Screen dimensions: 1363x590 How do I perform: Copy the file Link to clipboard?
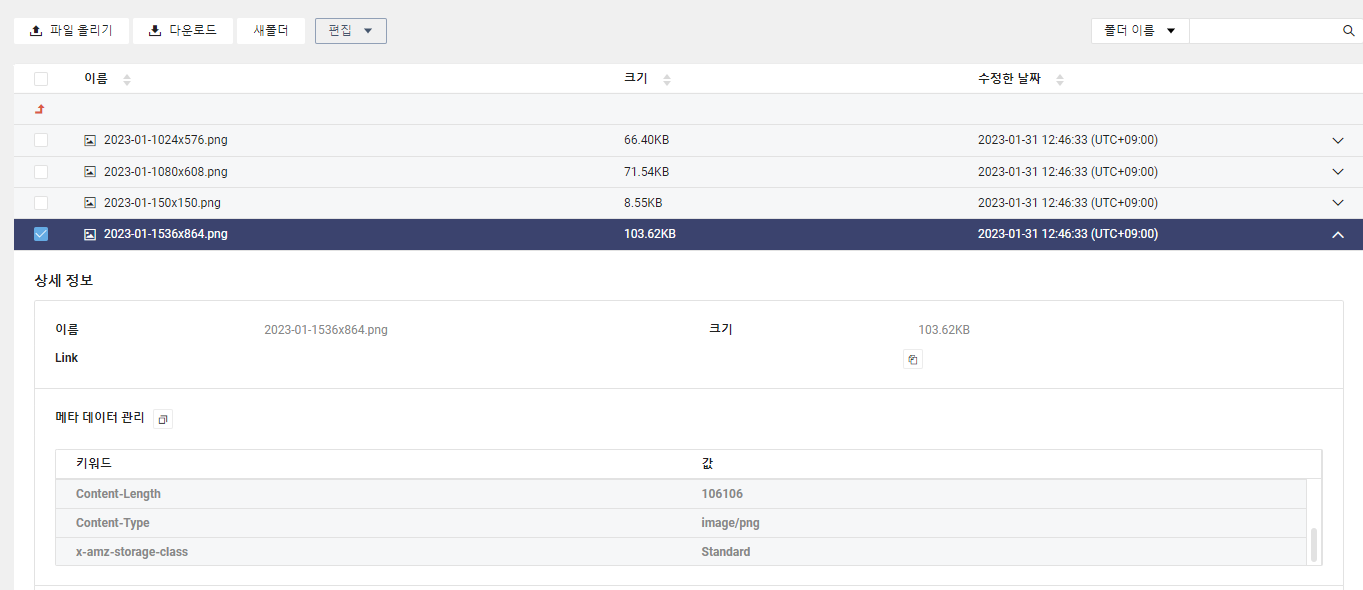click(x=912, y=358)
